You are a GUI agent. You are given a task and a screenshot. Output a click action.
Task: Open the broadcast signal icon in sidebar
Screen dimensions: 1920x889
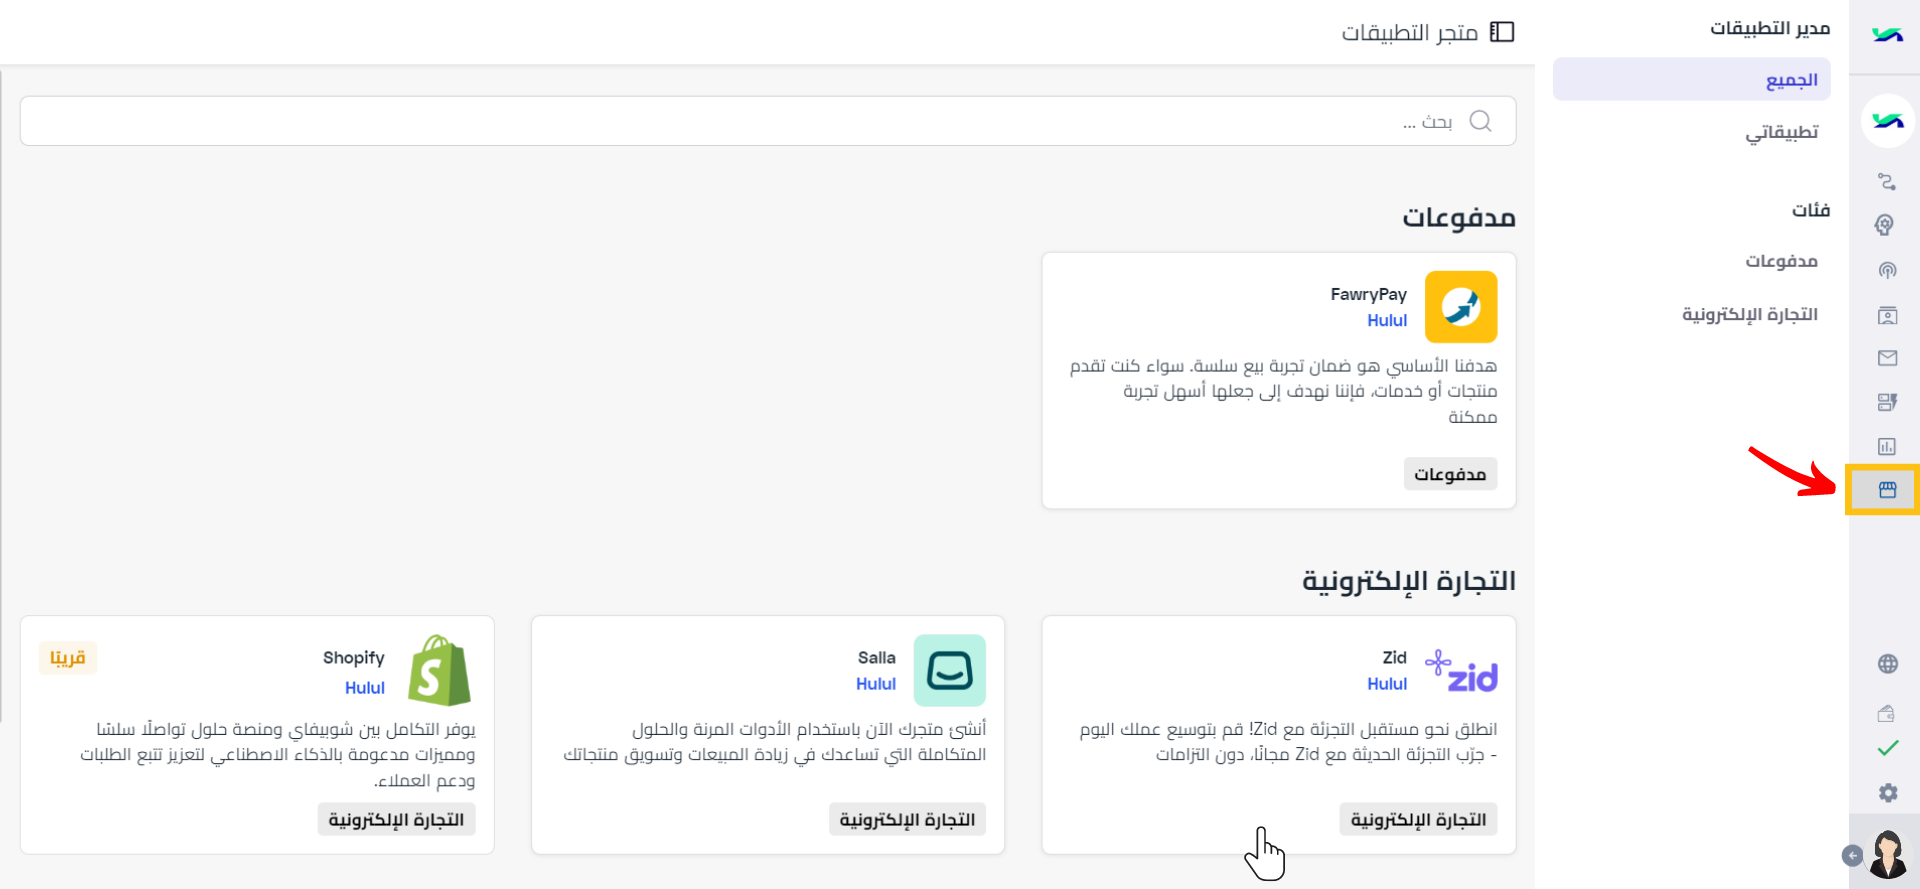pyautogui.click(x=1887, y=270)
